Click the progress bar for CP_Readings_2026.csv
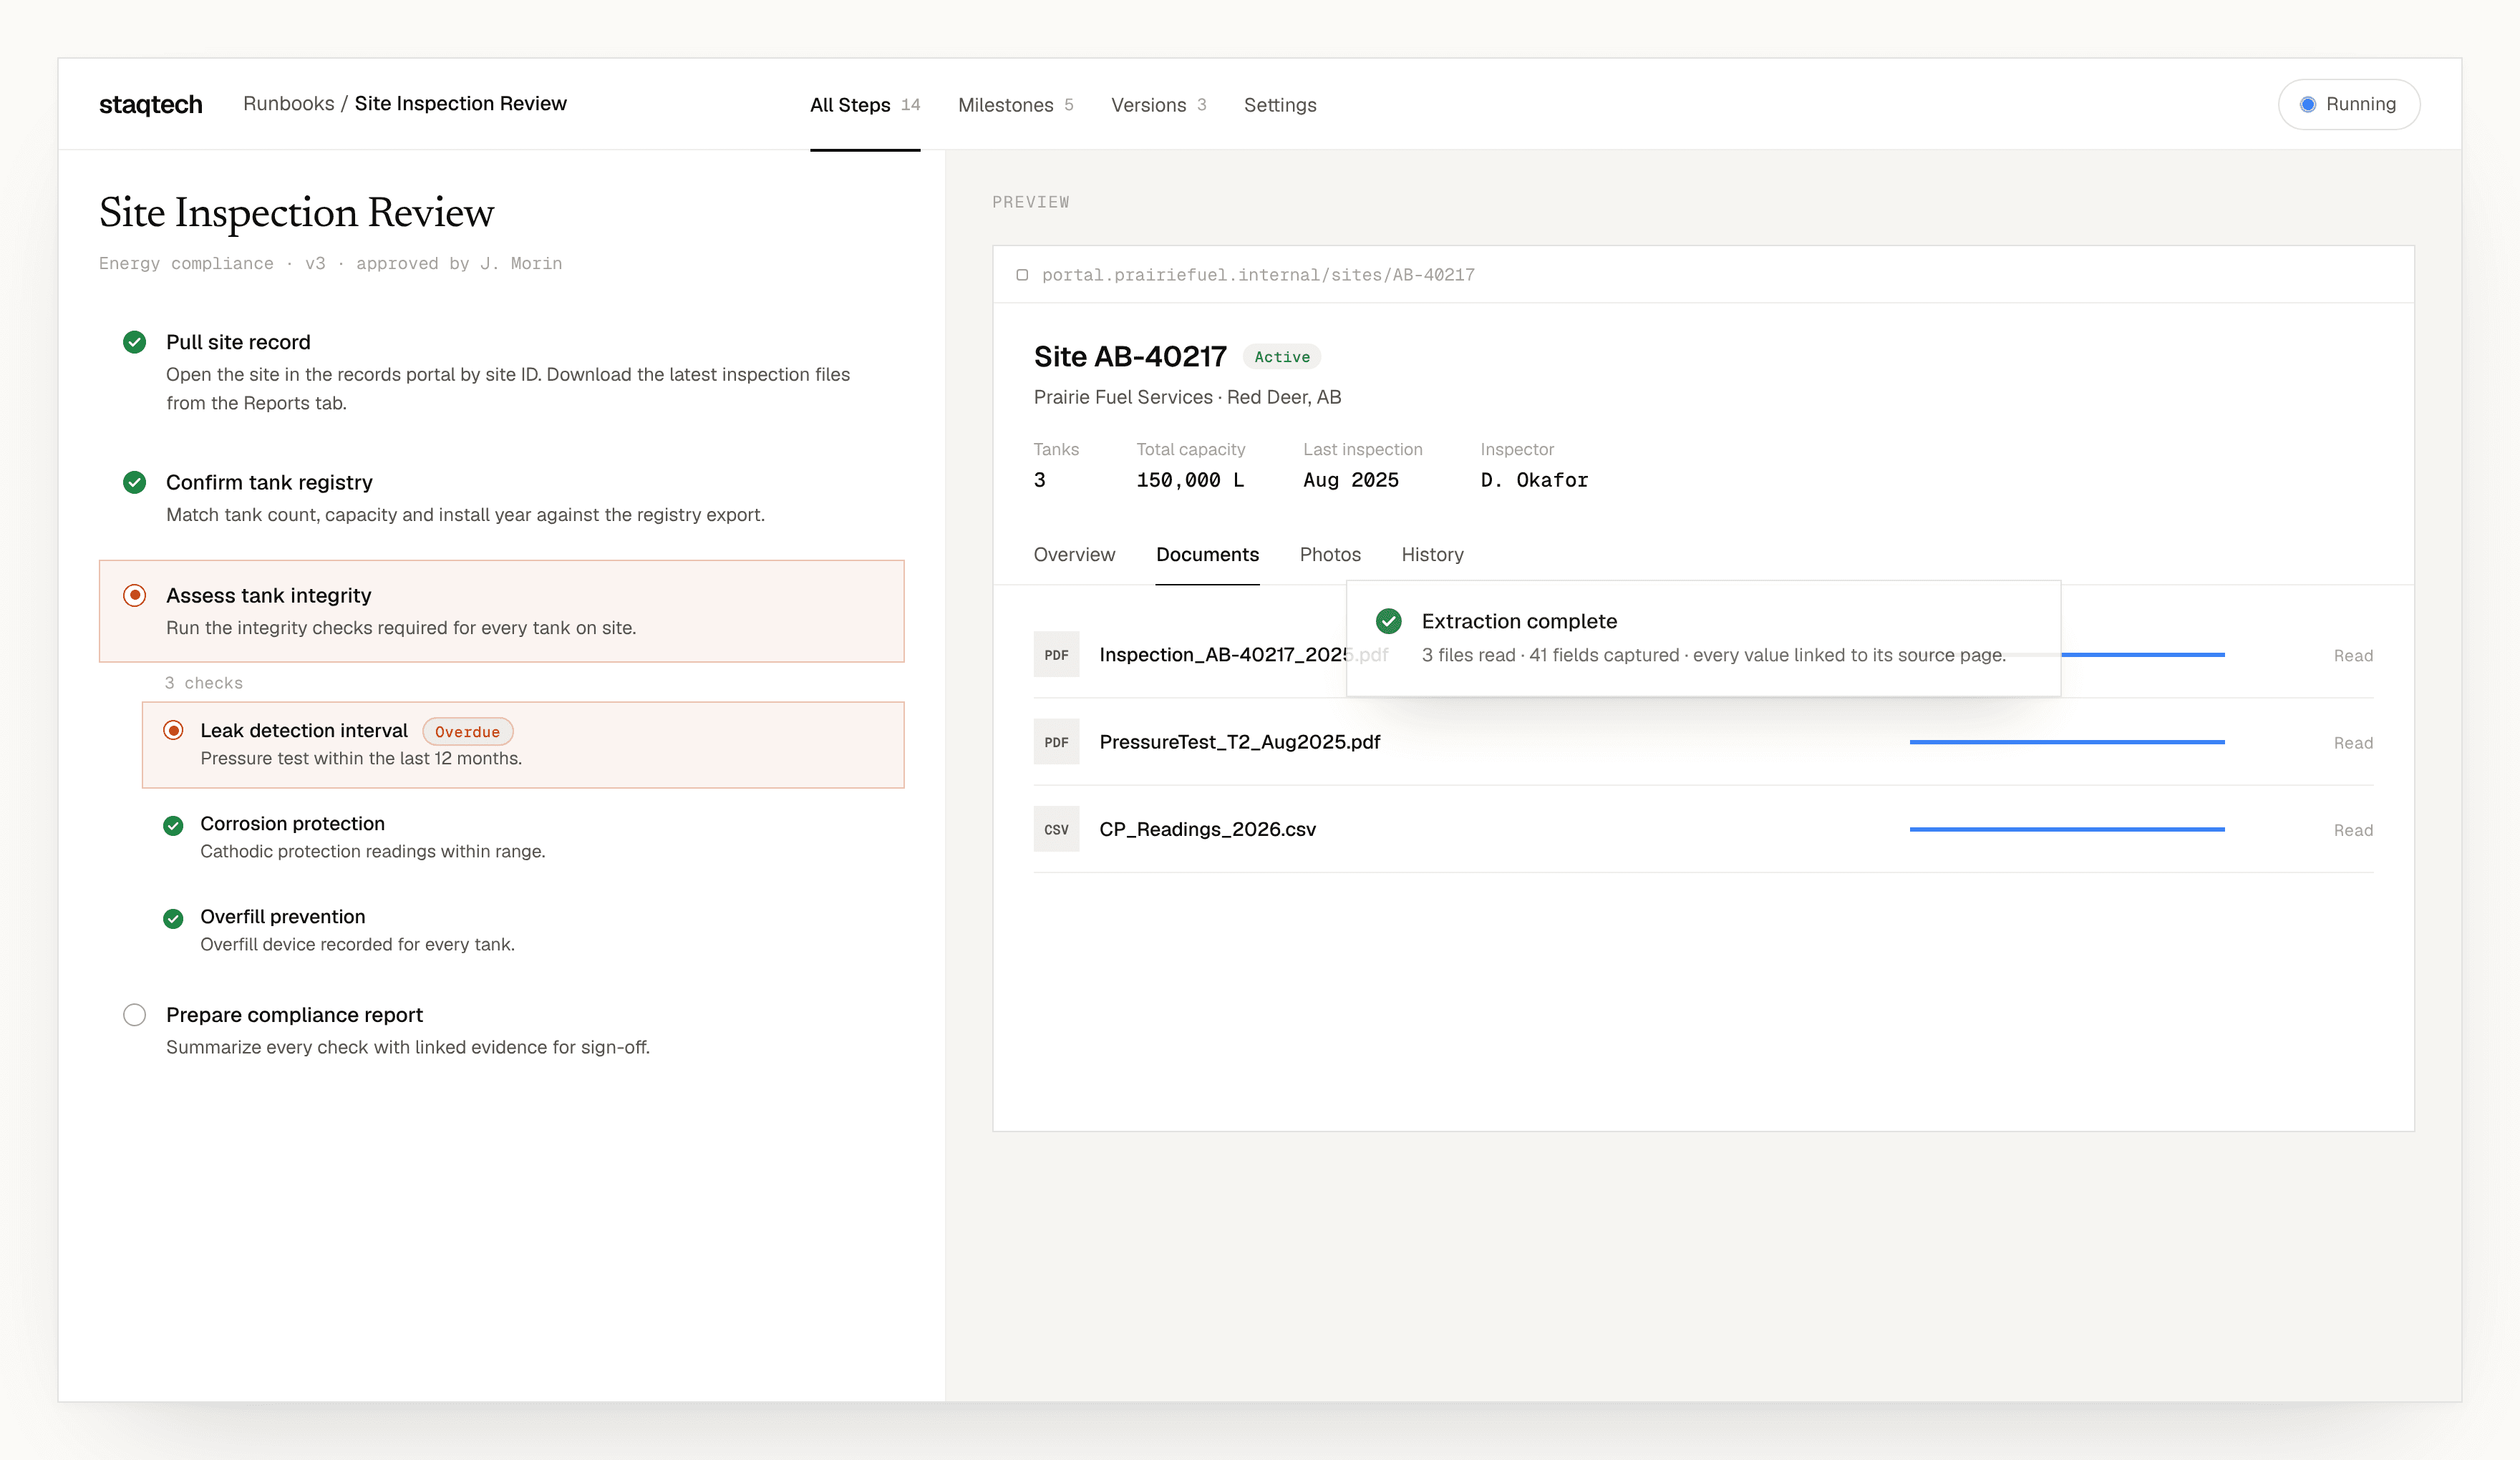Screen dimensions: 2520x1460 (x=2066, y=829)
